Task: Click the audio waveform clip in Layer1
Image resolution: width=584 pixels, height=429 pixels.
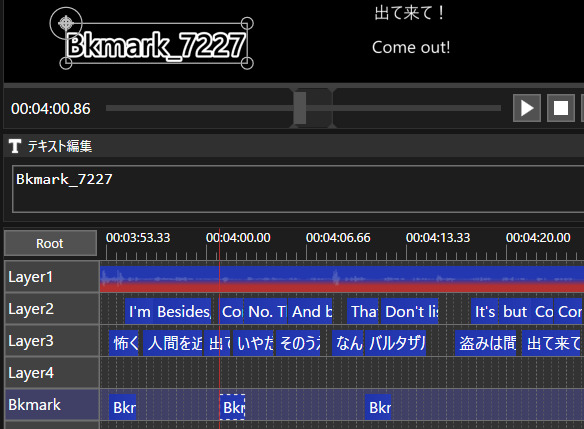Action: [342, 279]
